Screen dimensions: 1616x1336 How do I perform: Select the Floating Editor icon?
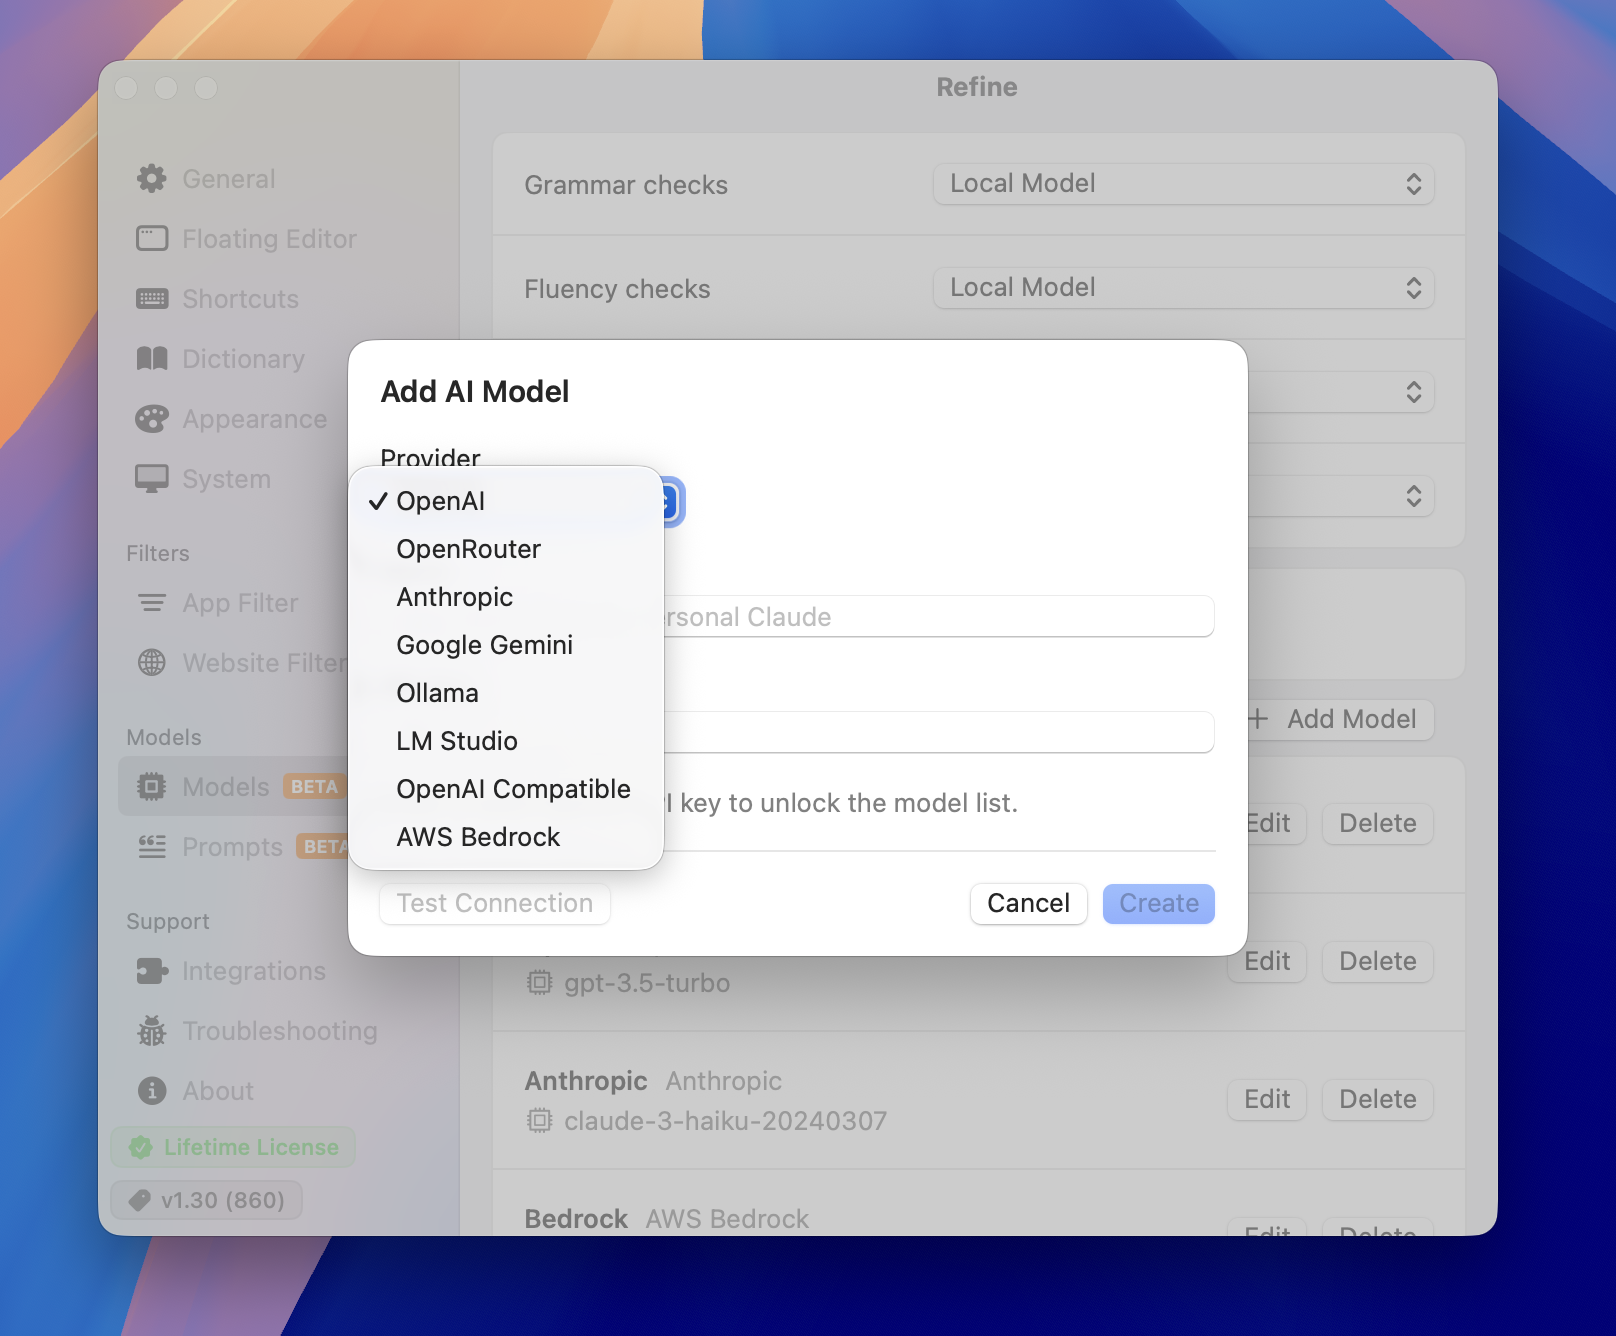(x=152, y=238)
